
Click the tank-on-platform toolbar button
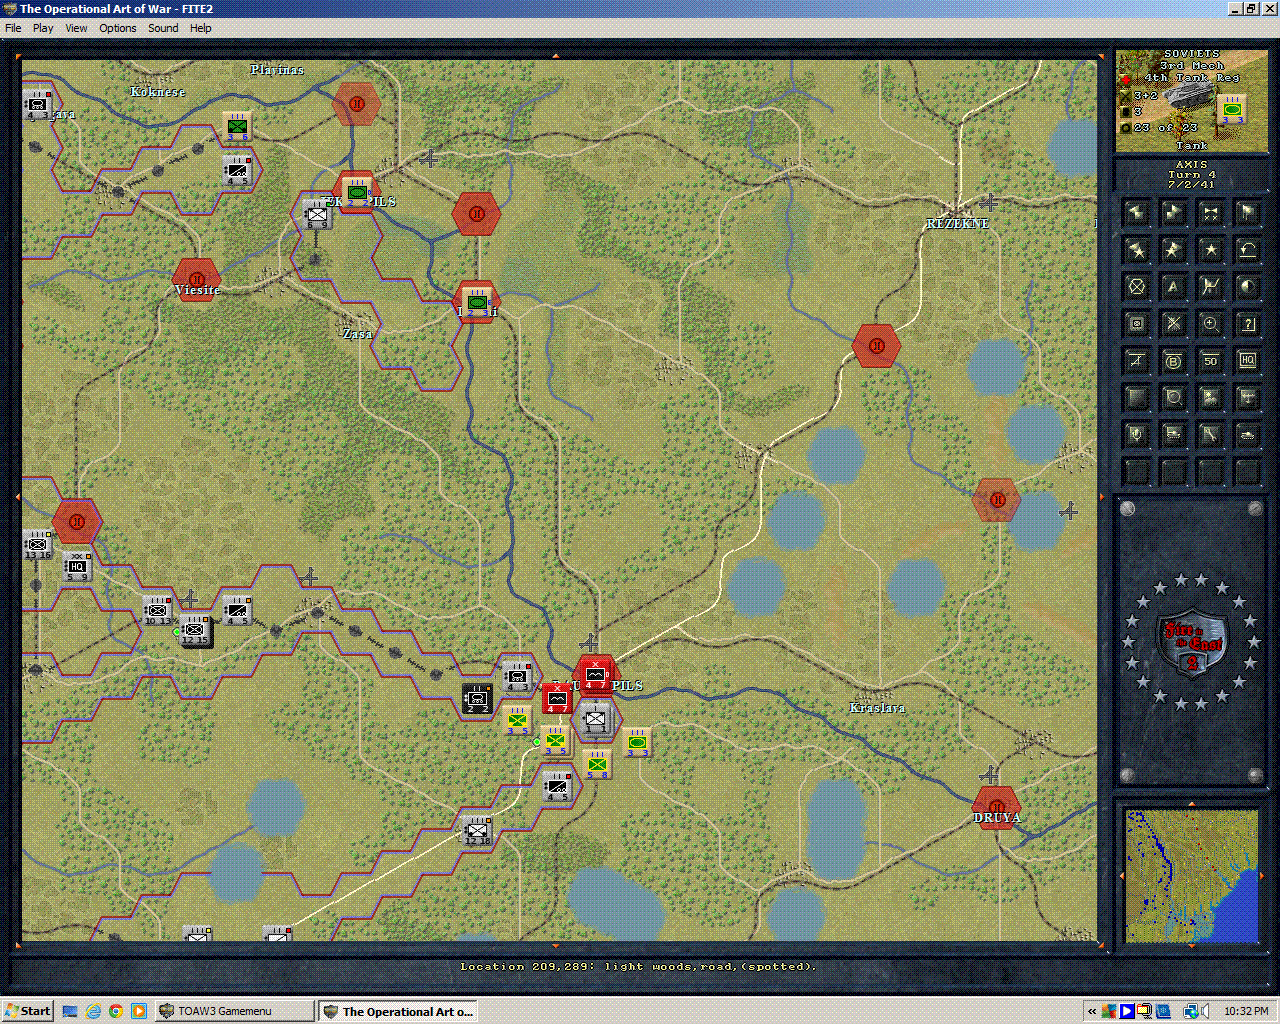pyautogui.click(x=1173, y=435)
